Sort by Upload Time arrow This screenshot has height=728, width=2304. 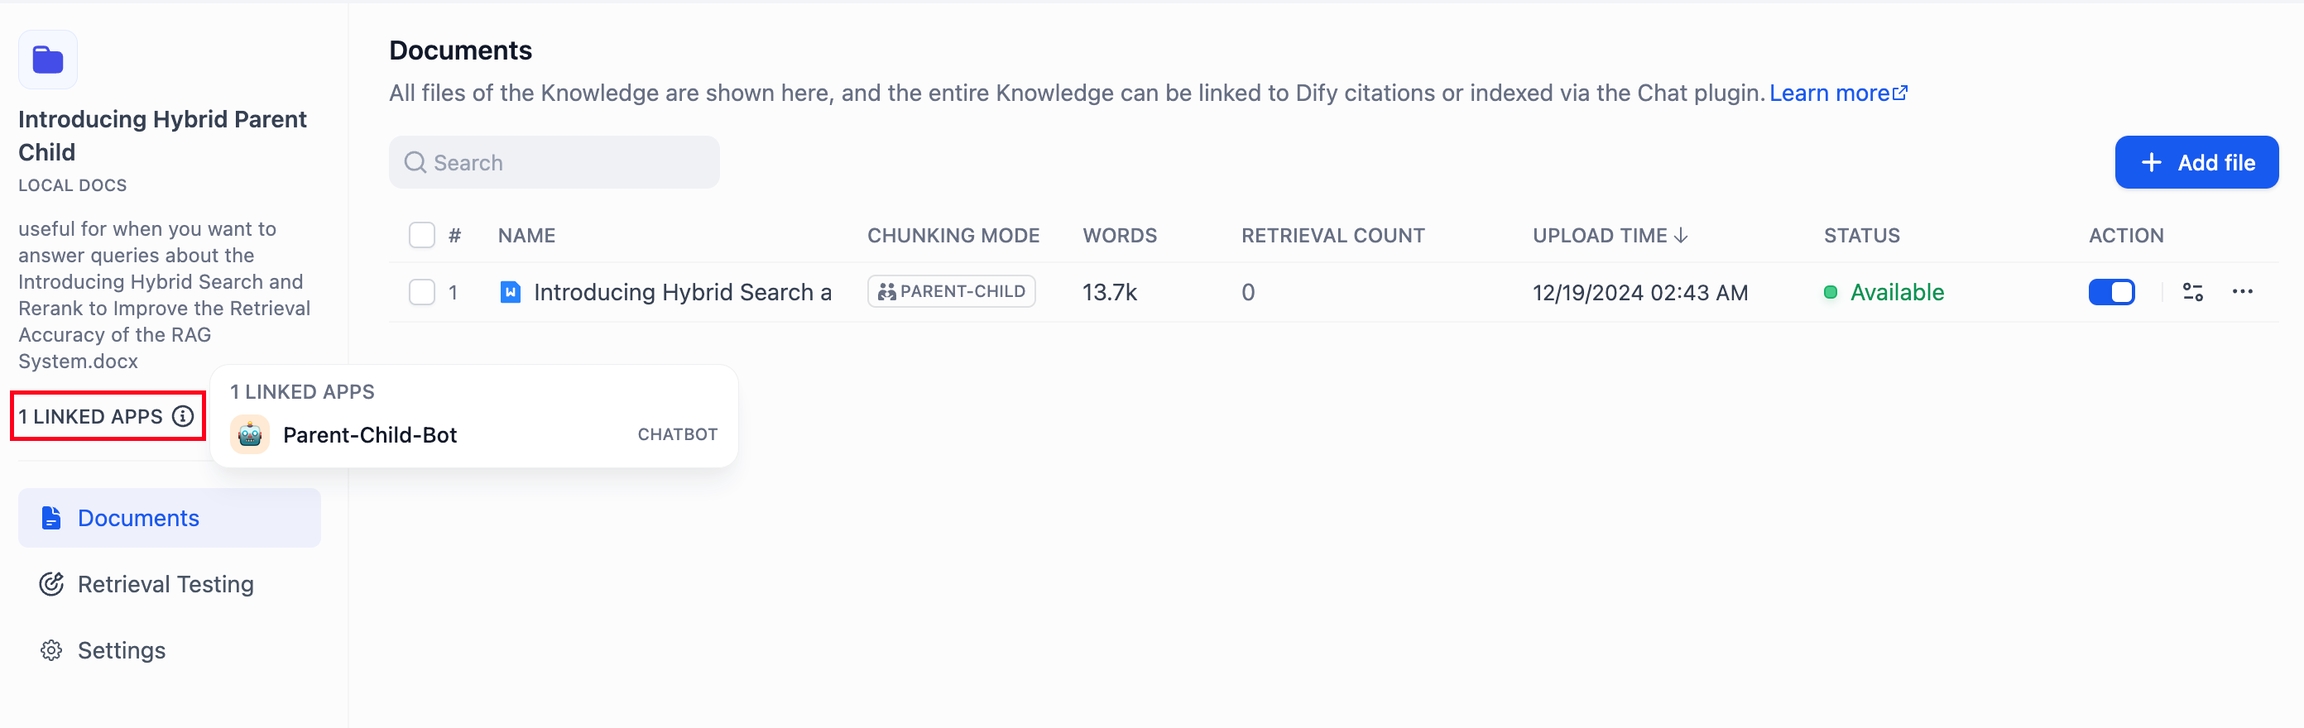click(1681, 235)
